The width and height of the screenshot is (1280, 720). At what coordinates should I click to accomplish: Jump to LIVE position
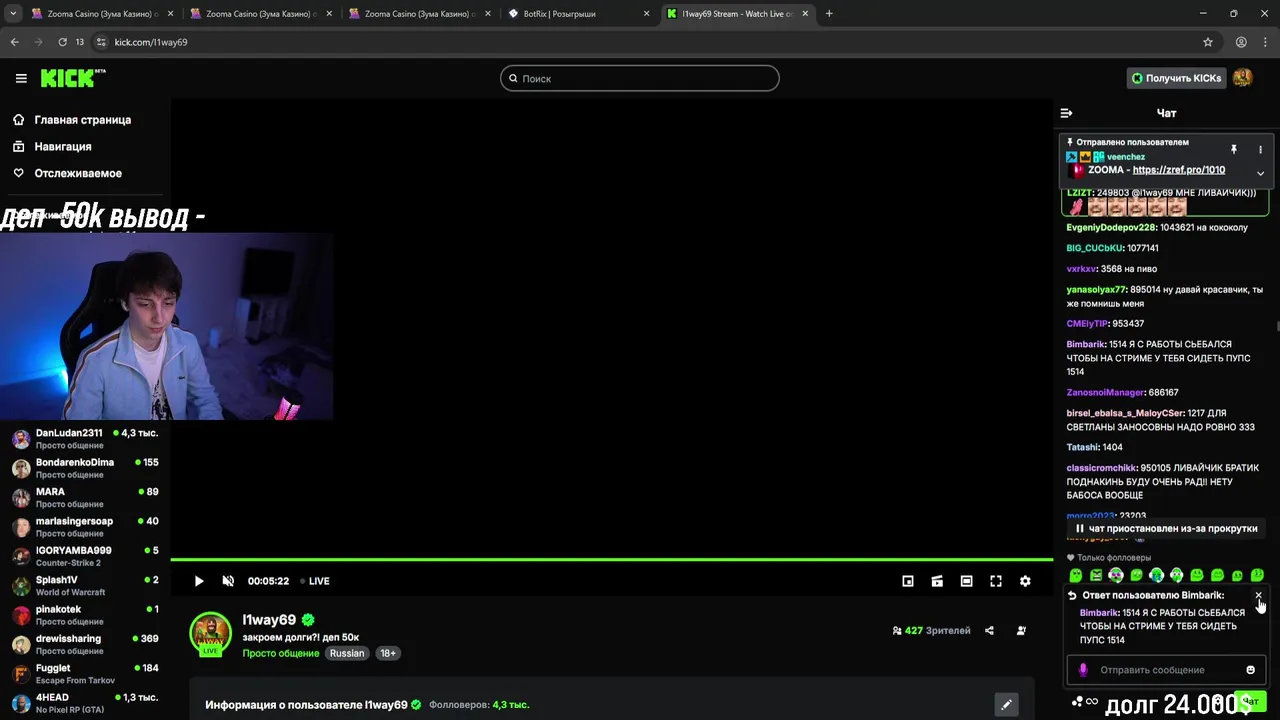click(315, 581)
